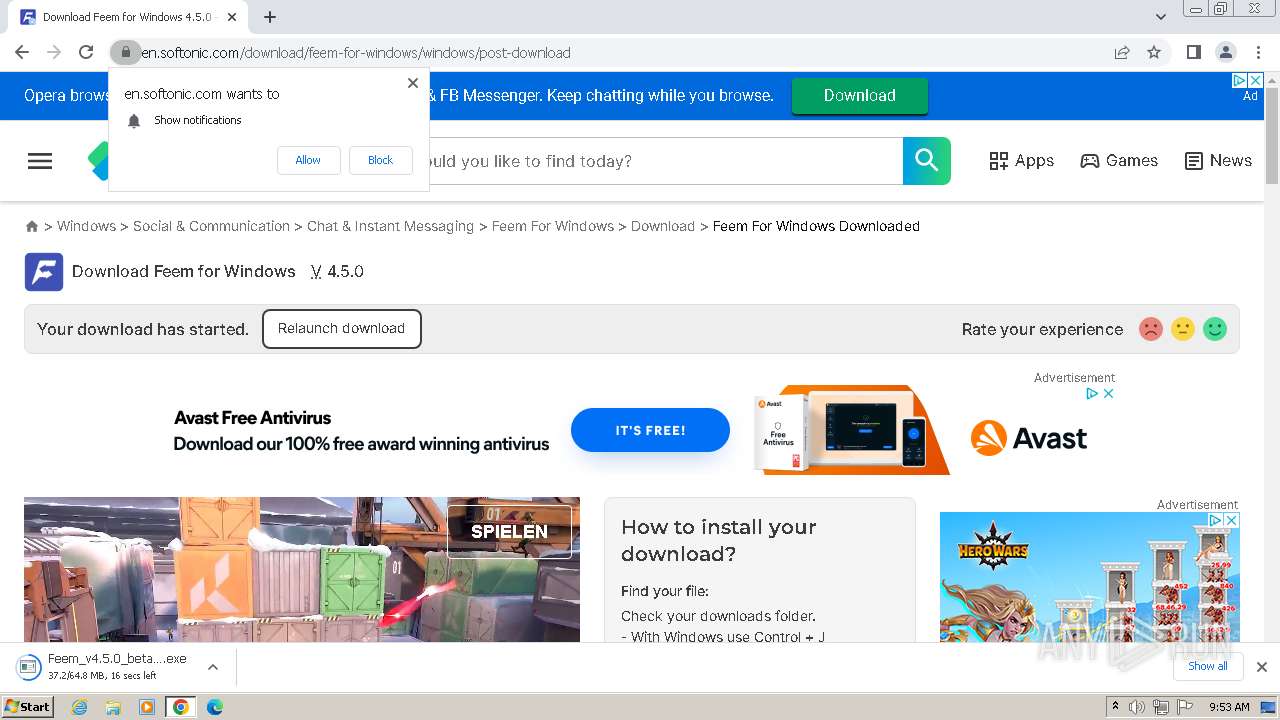Viewport: 1280px width, 720px height.
Task: Dismiss the notification permission popup
Action: [x=413, y=83]
